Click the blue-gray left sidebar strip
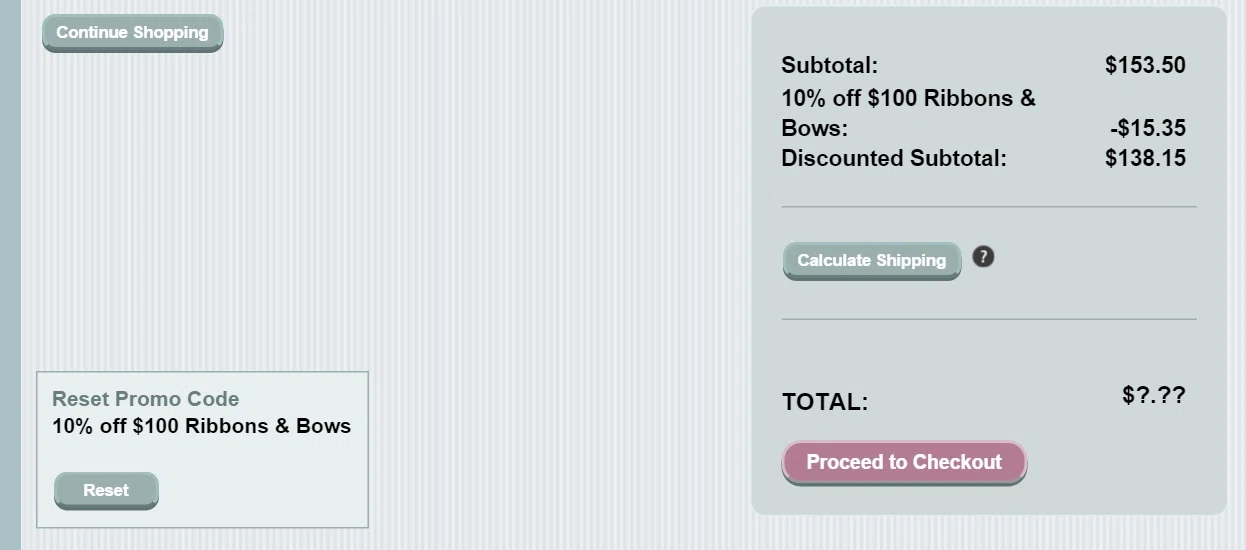Image resolution: width=1246 pixels, height=550 pixels. (10, 275)
